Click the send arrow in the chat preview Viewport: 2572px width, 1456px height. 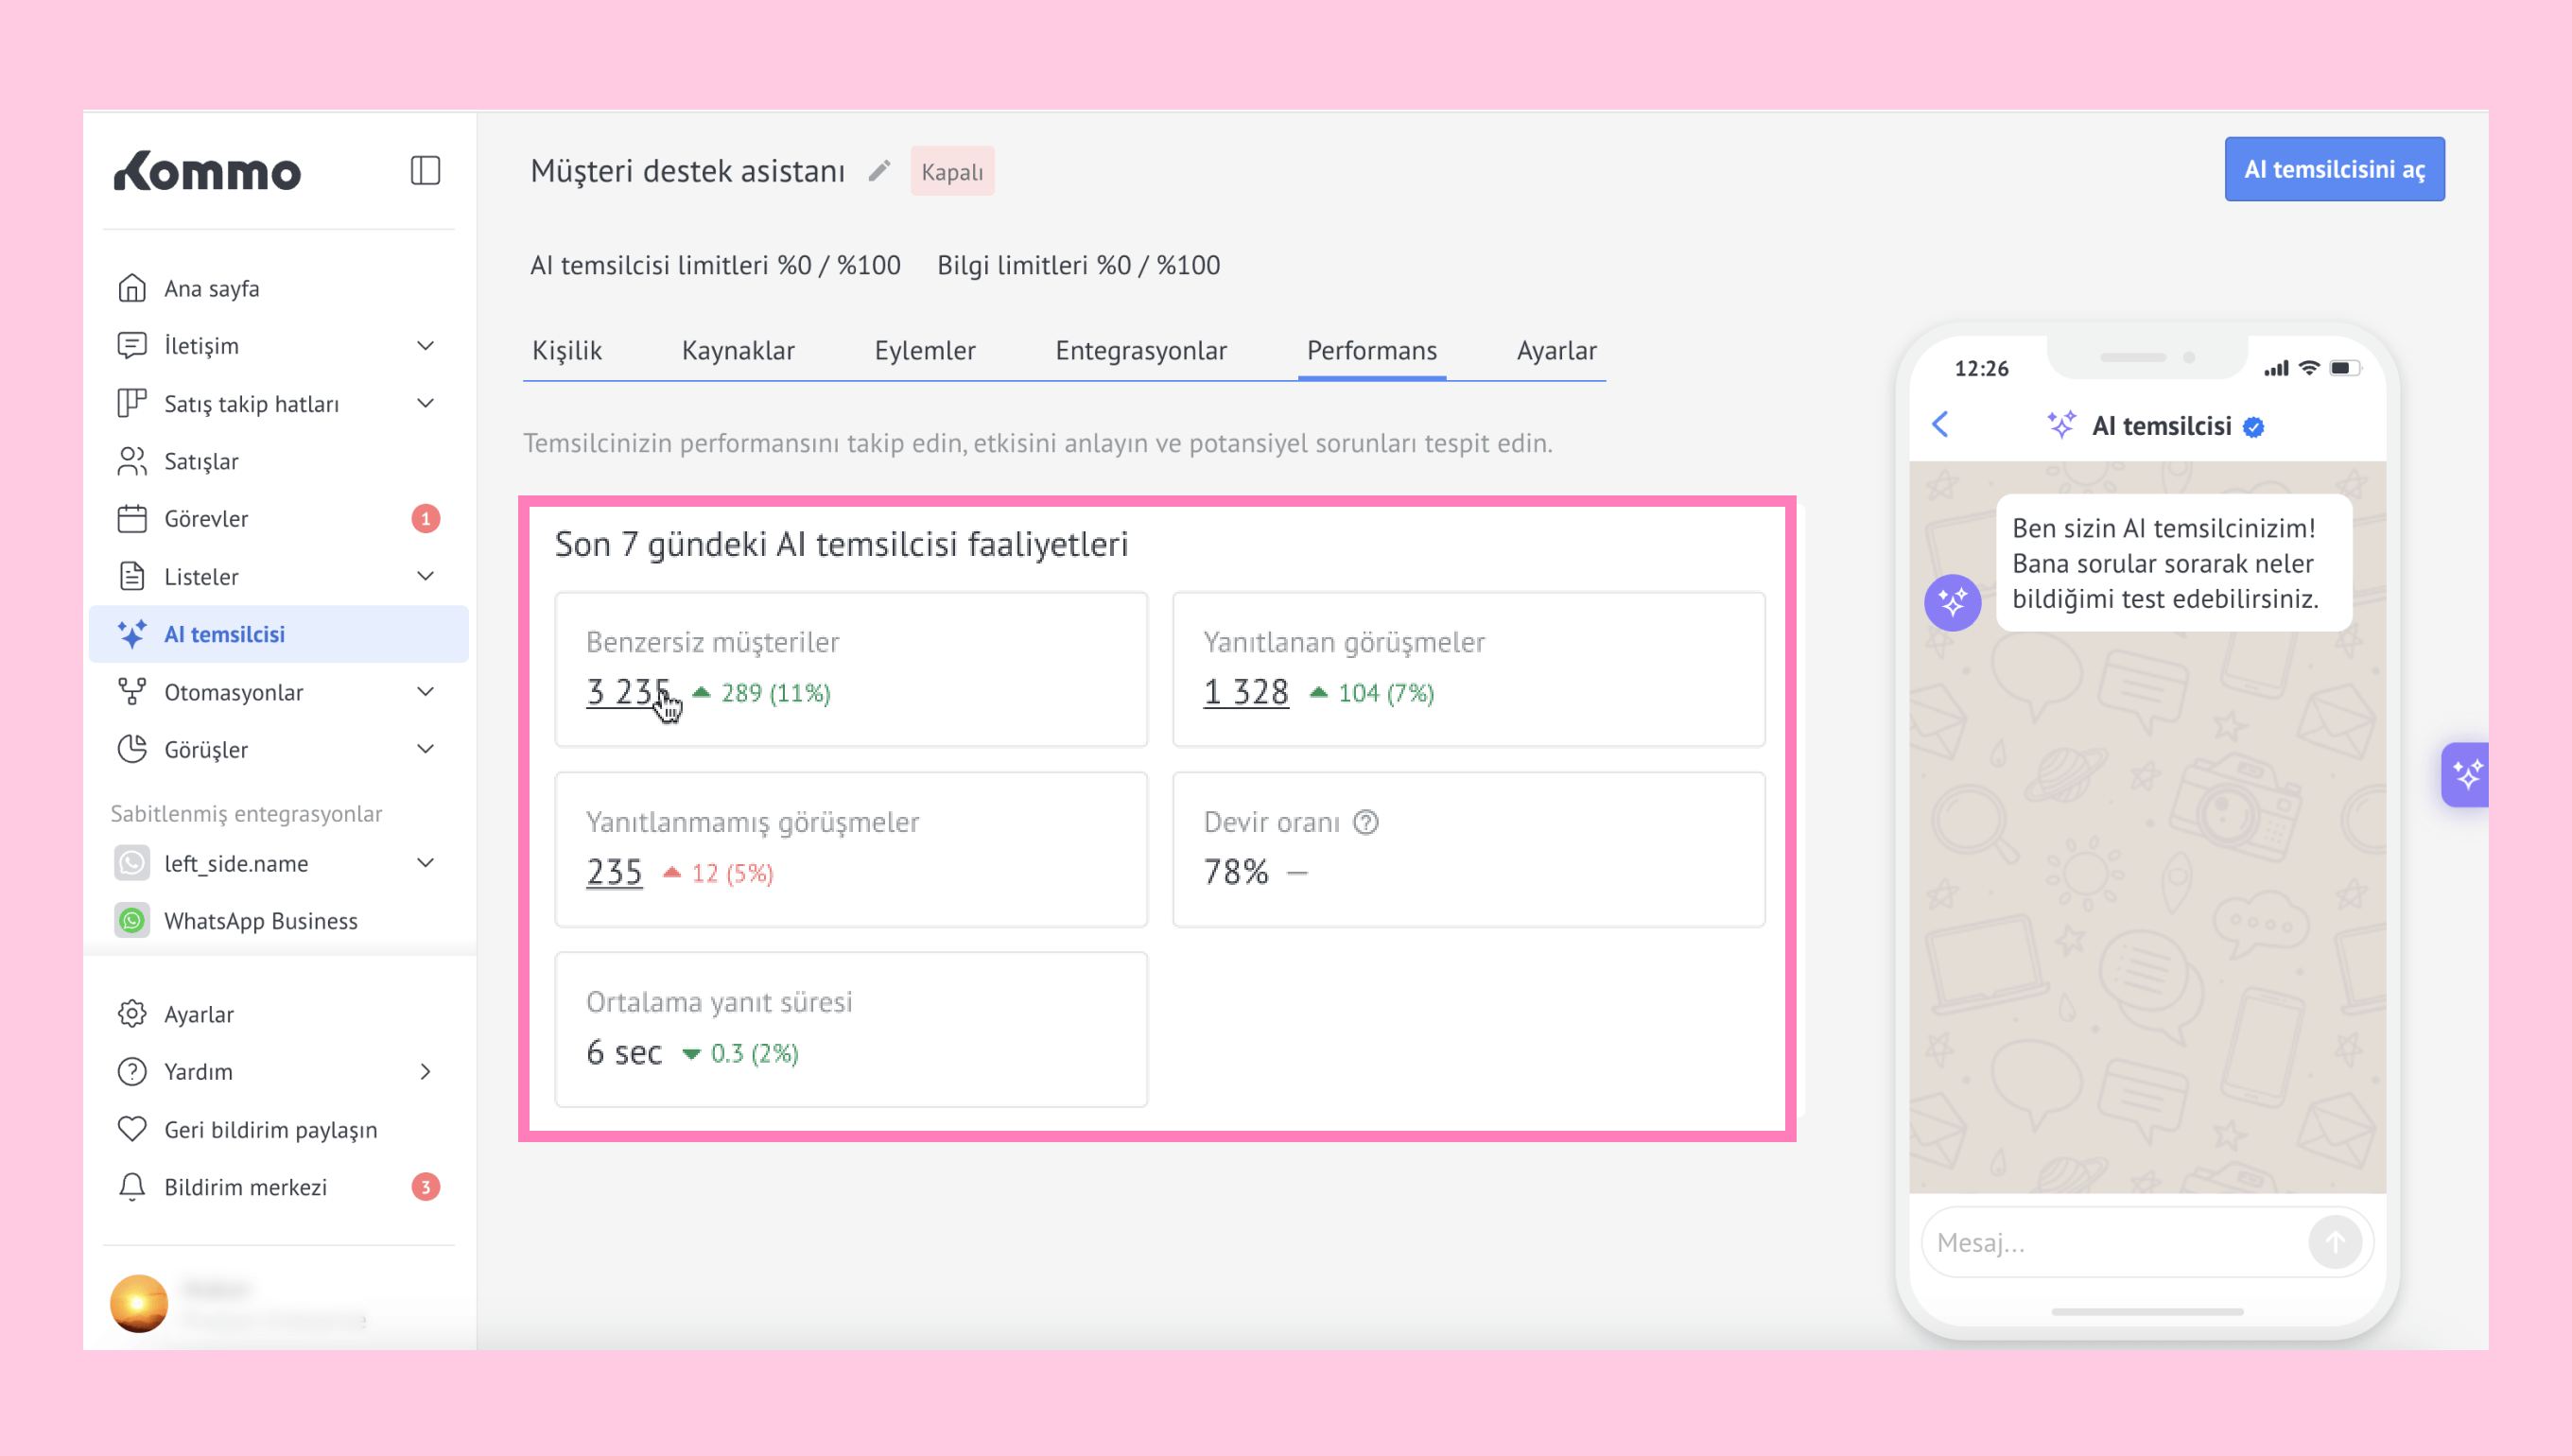2334,1242
